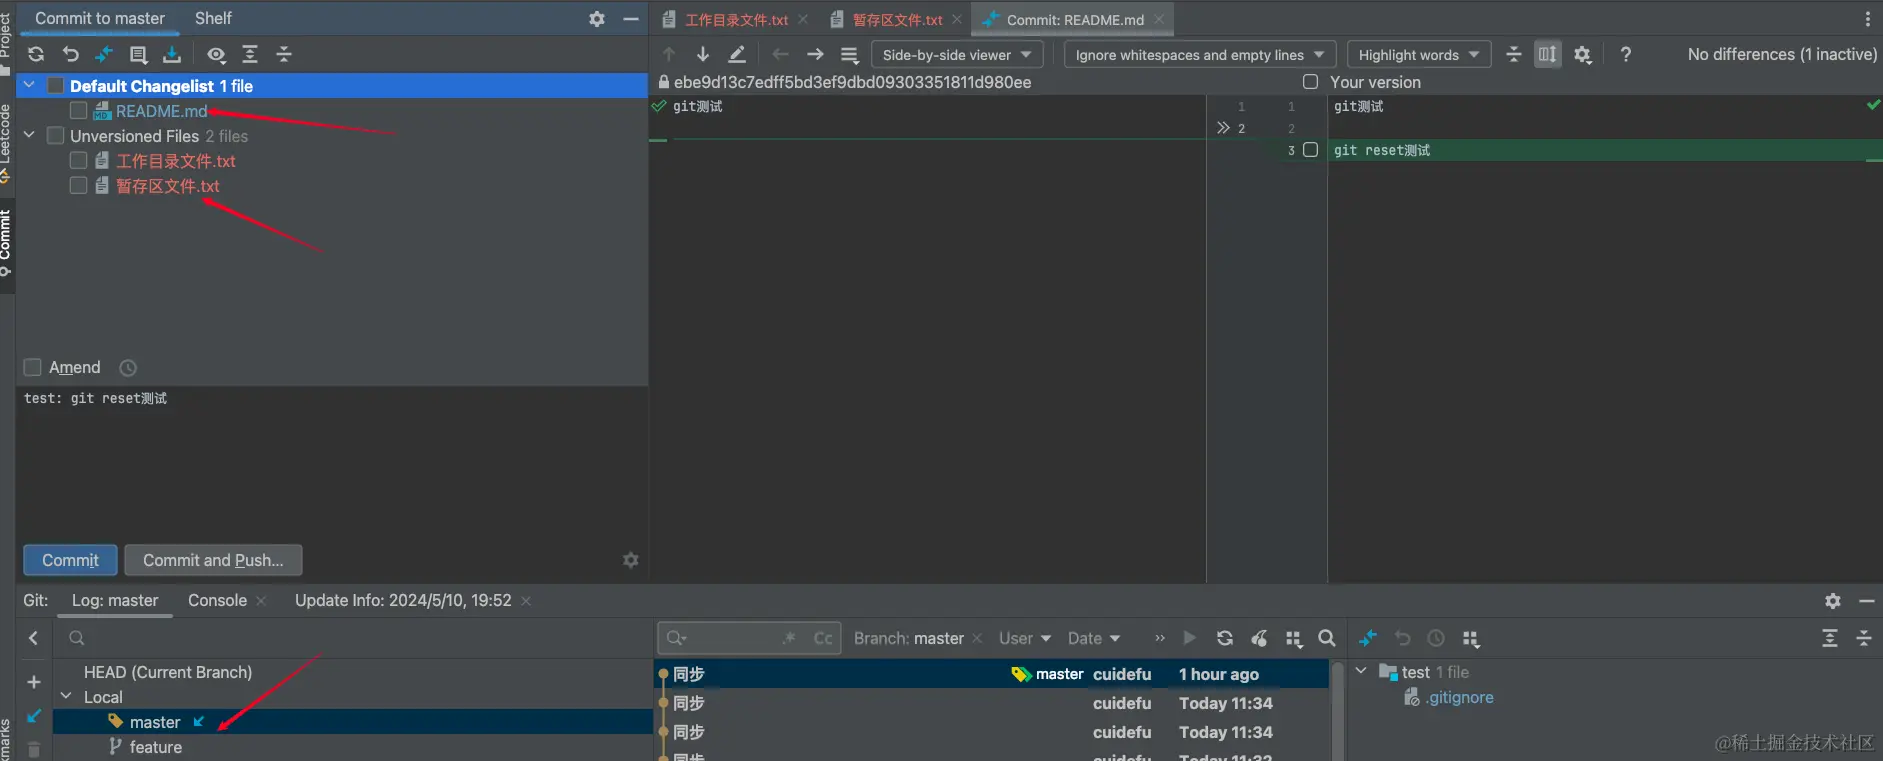Open the .gitignore file in commit details
This screenshot has width=1883, height=761.
(x=1460, y=697)
